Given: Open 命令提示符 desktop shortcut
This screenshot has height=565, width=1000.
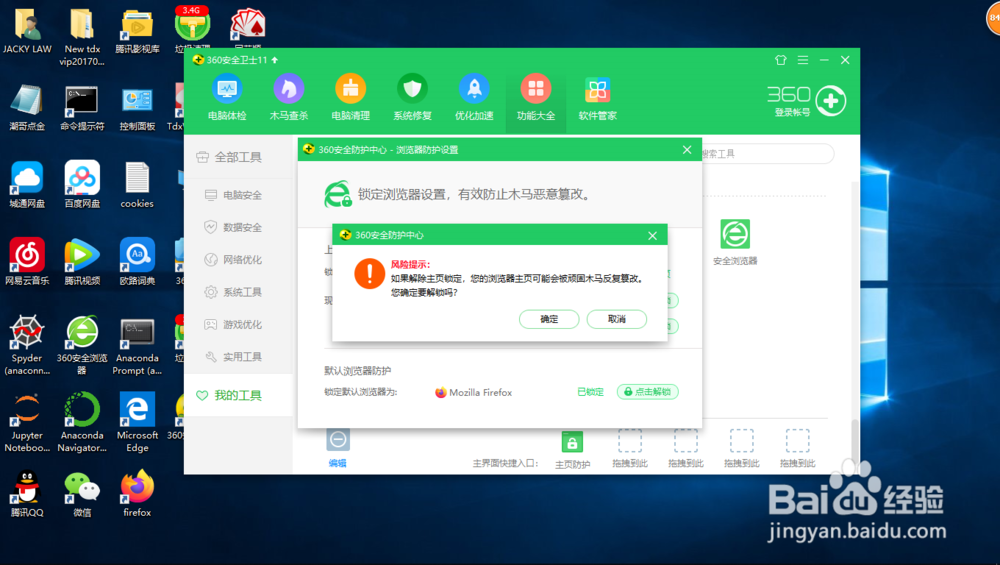Looking at the screenshot, I should [x=82, y=108].
